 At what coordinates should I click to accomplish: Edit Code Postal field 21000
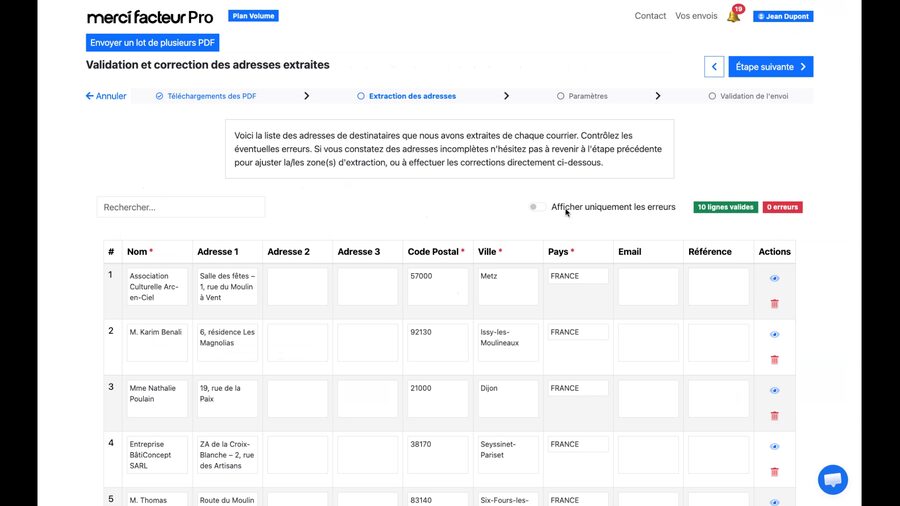coord(437,399)
